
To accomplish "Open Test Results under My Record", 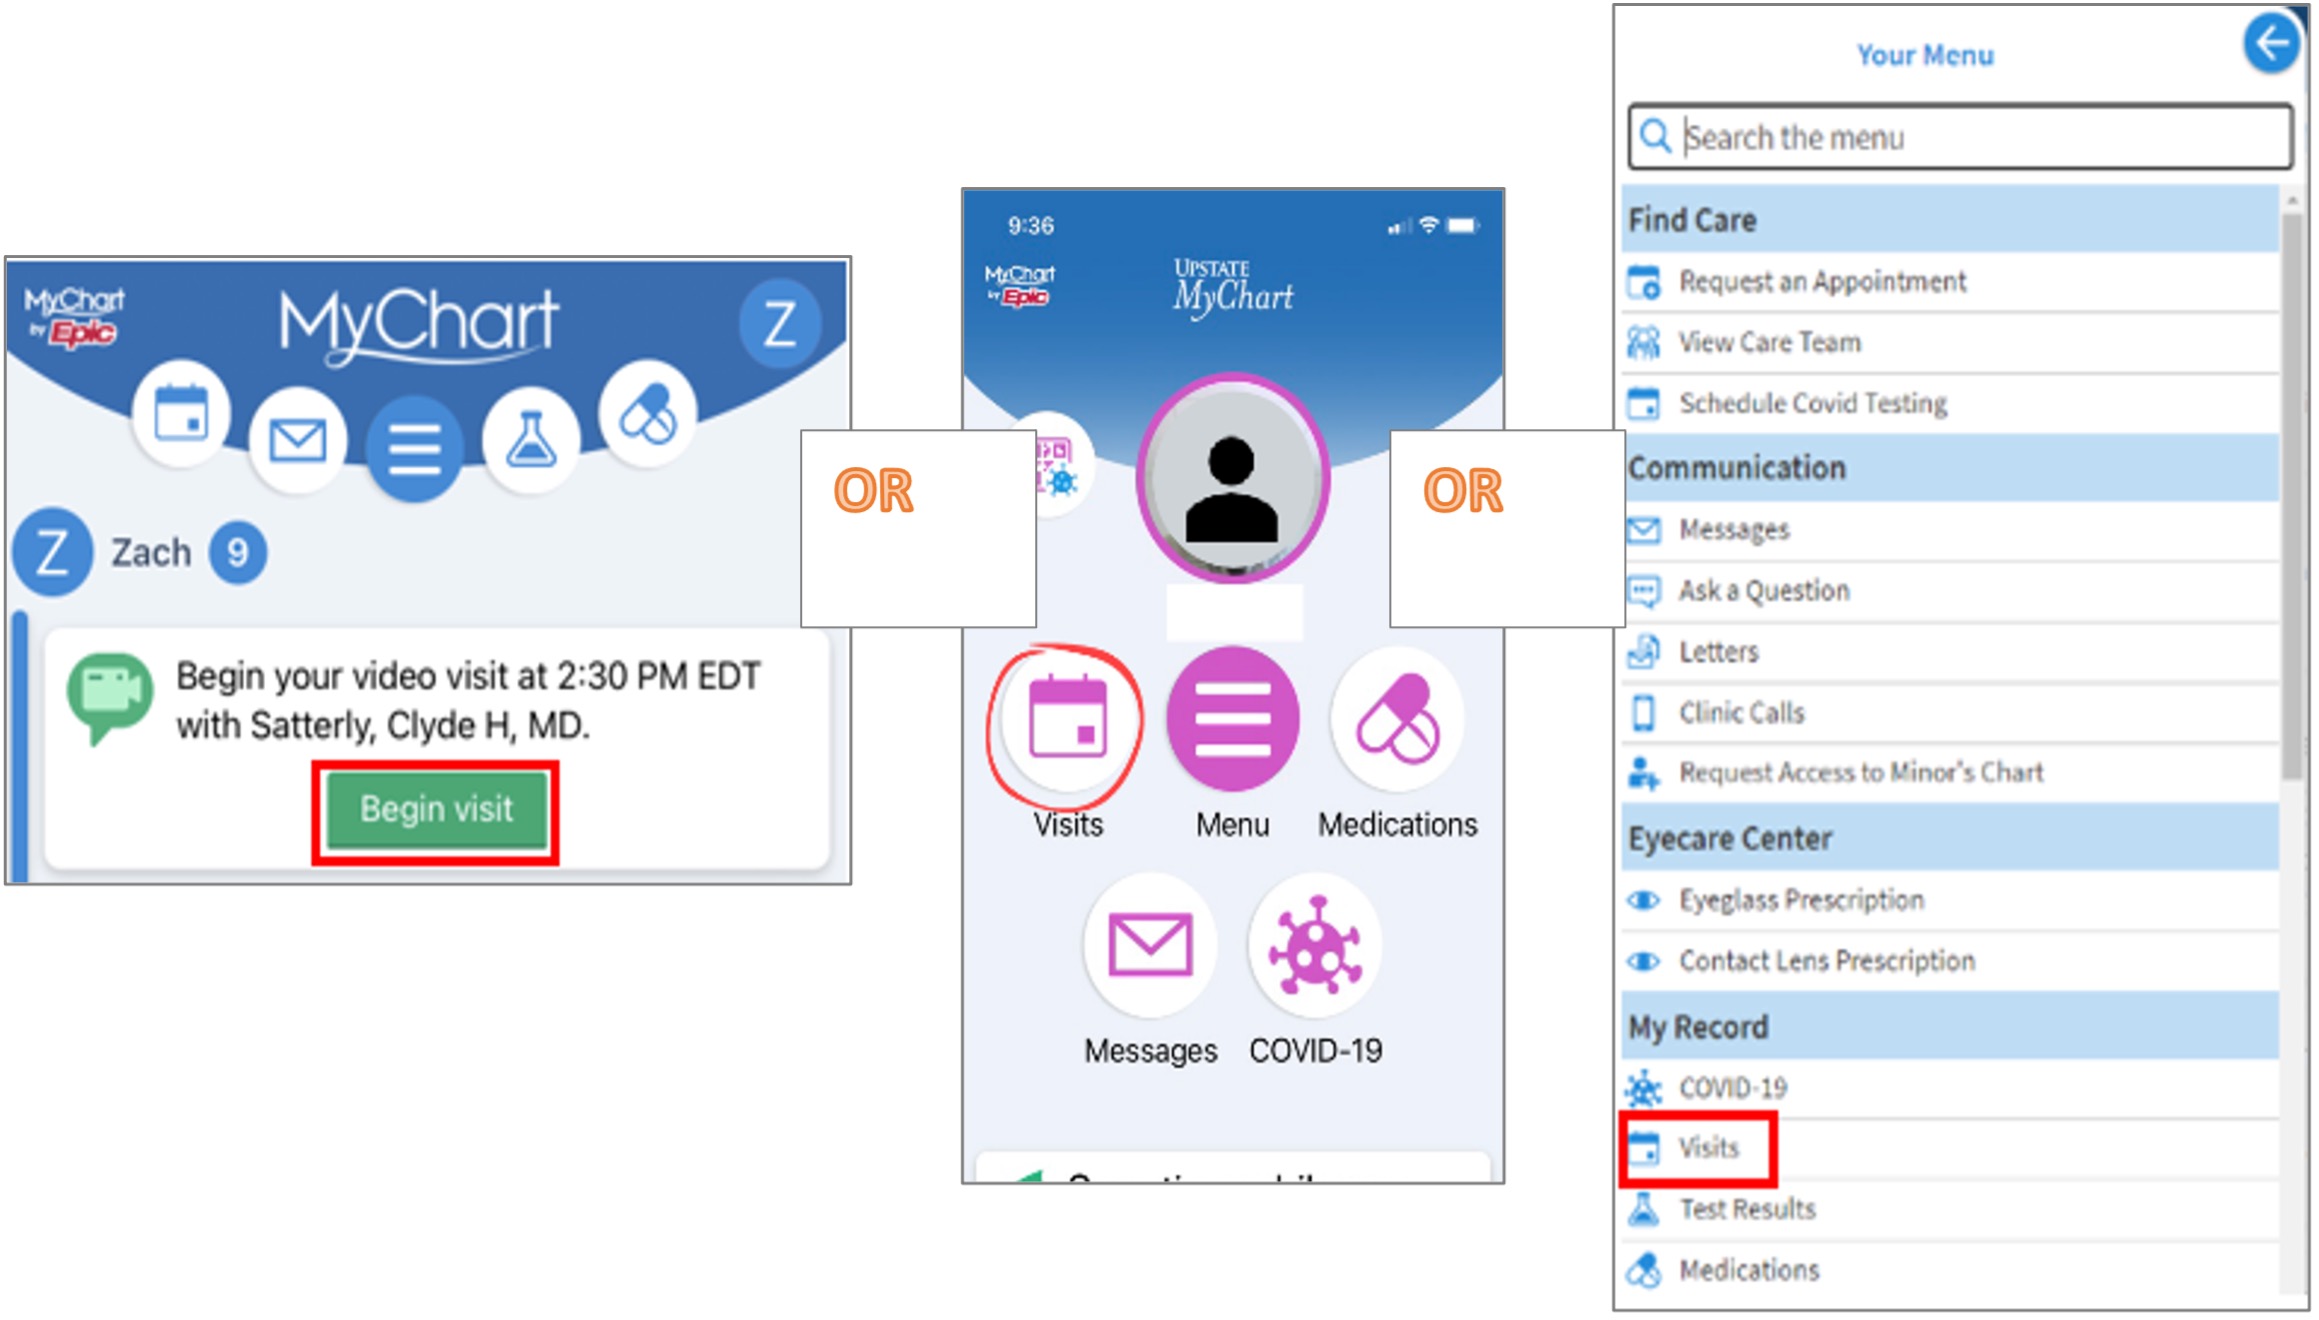I will pos(1950,1210).
